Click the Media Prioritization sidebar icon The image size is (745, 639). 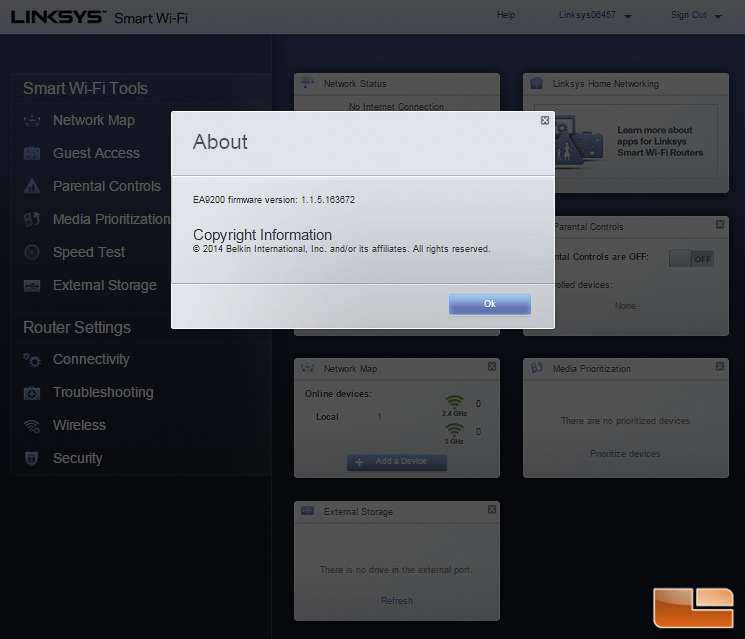[32, 219]
